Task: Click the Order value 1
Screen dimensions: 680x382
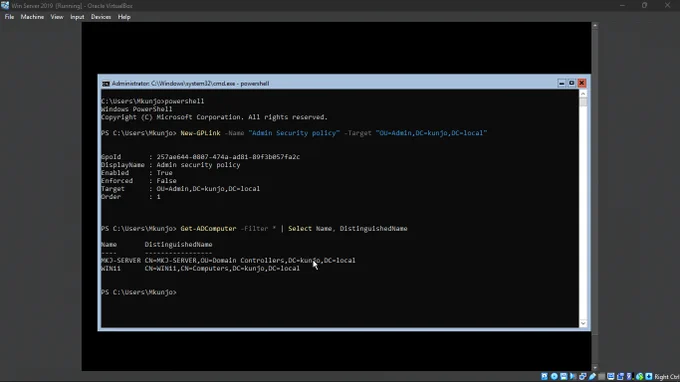Action: coord(158,197)
